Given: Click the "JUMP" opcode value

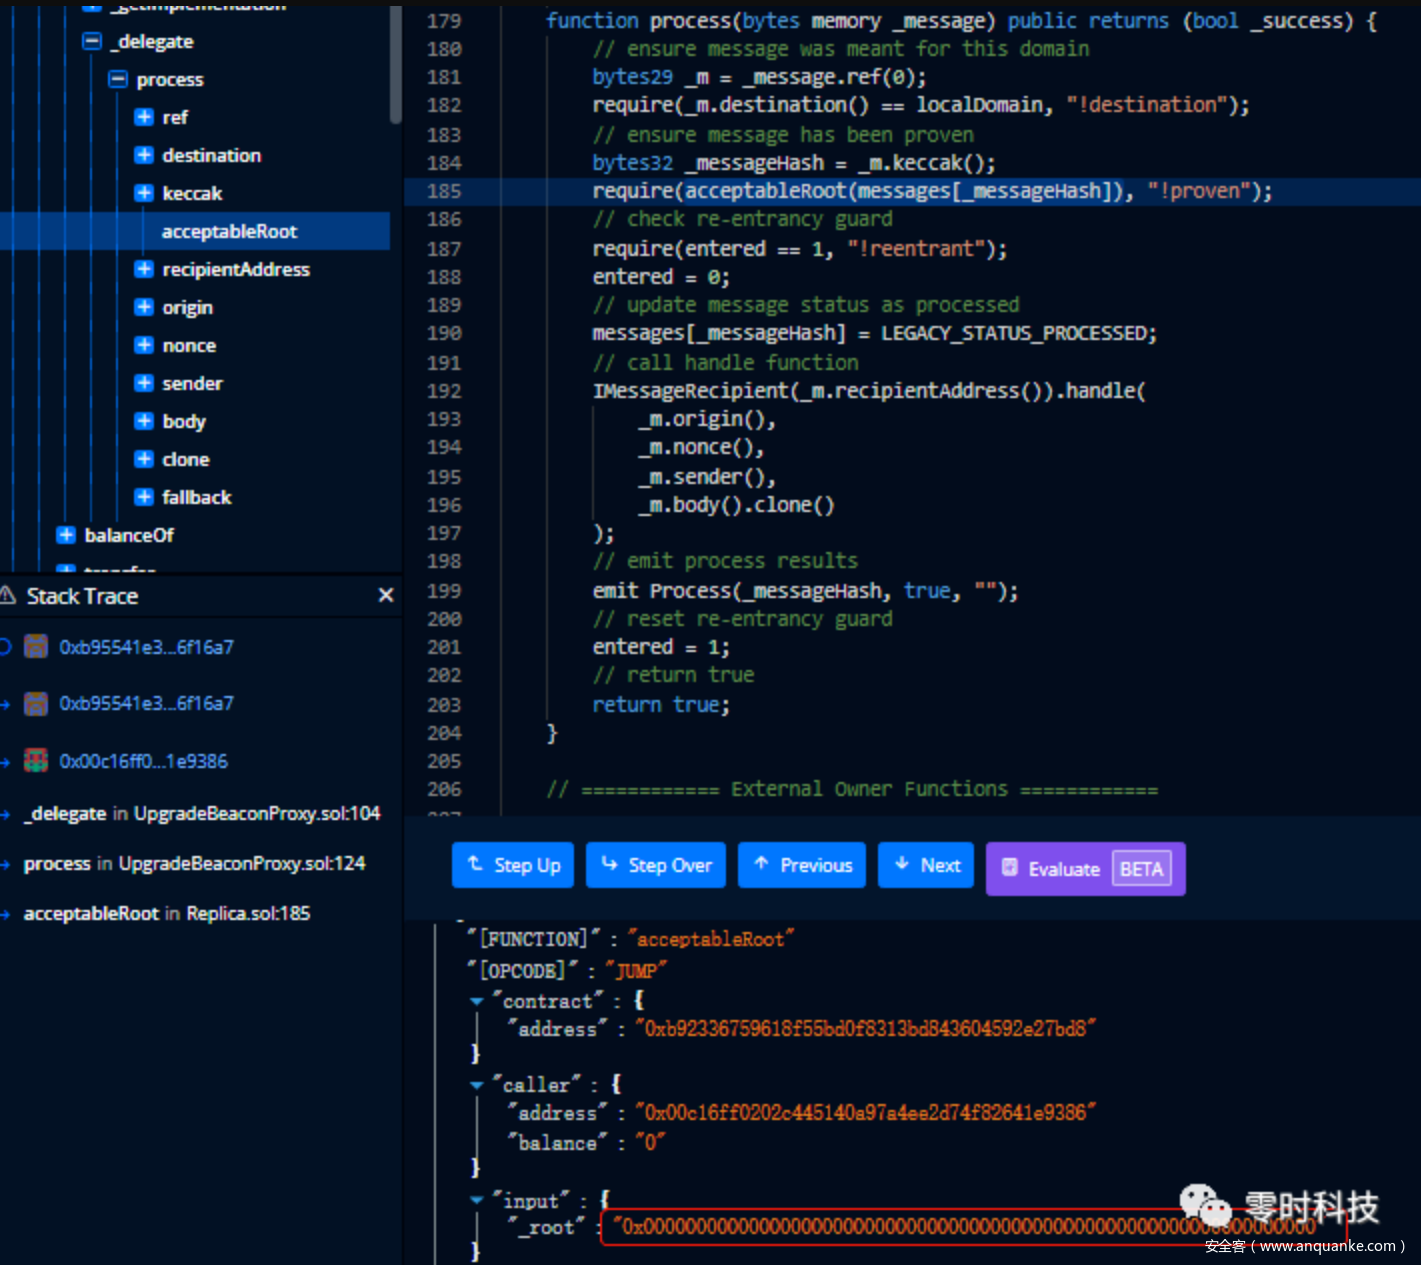Looking at the screenshot, I should point(636,971).
